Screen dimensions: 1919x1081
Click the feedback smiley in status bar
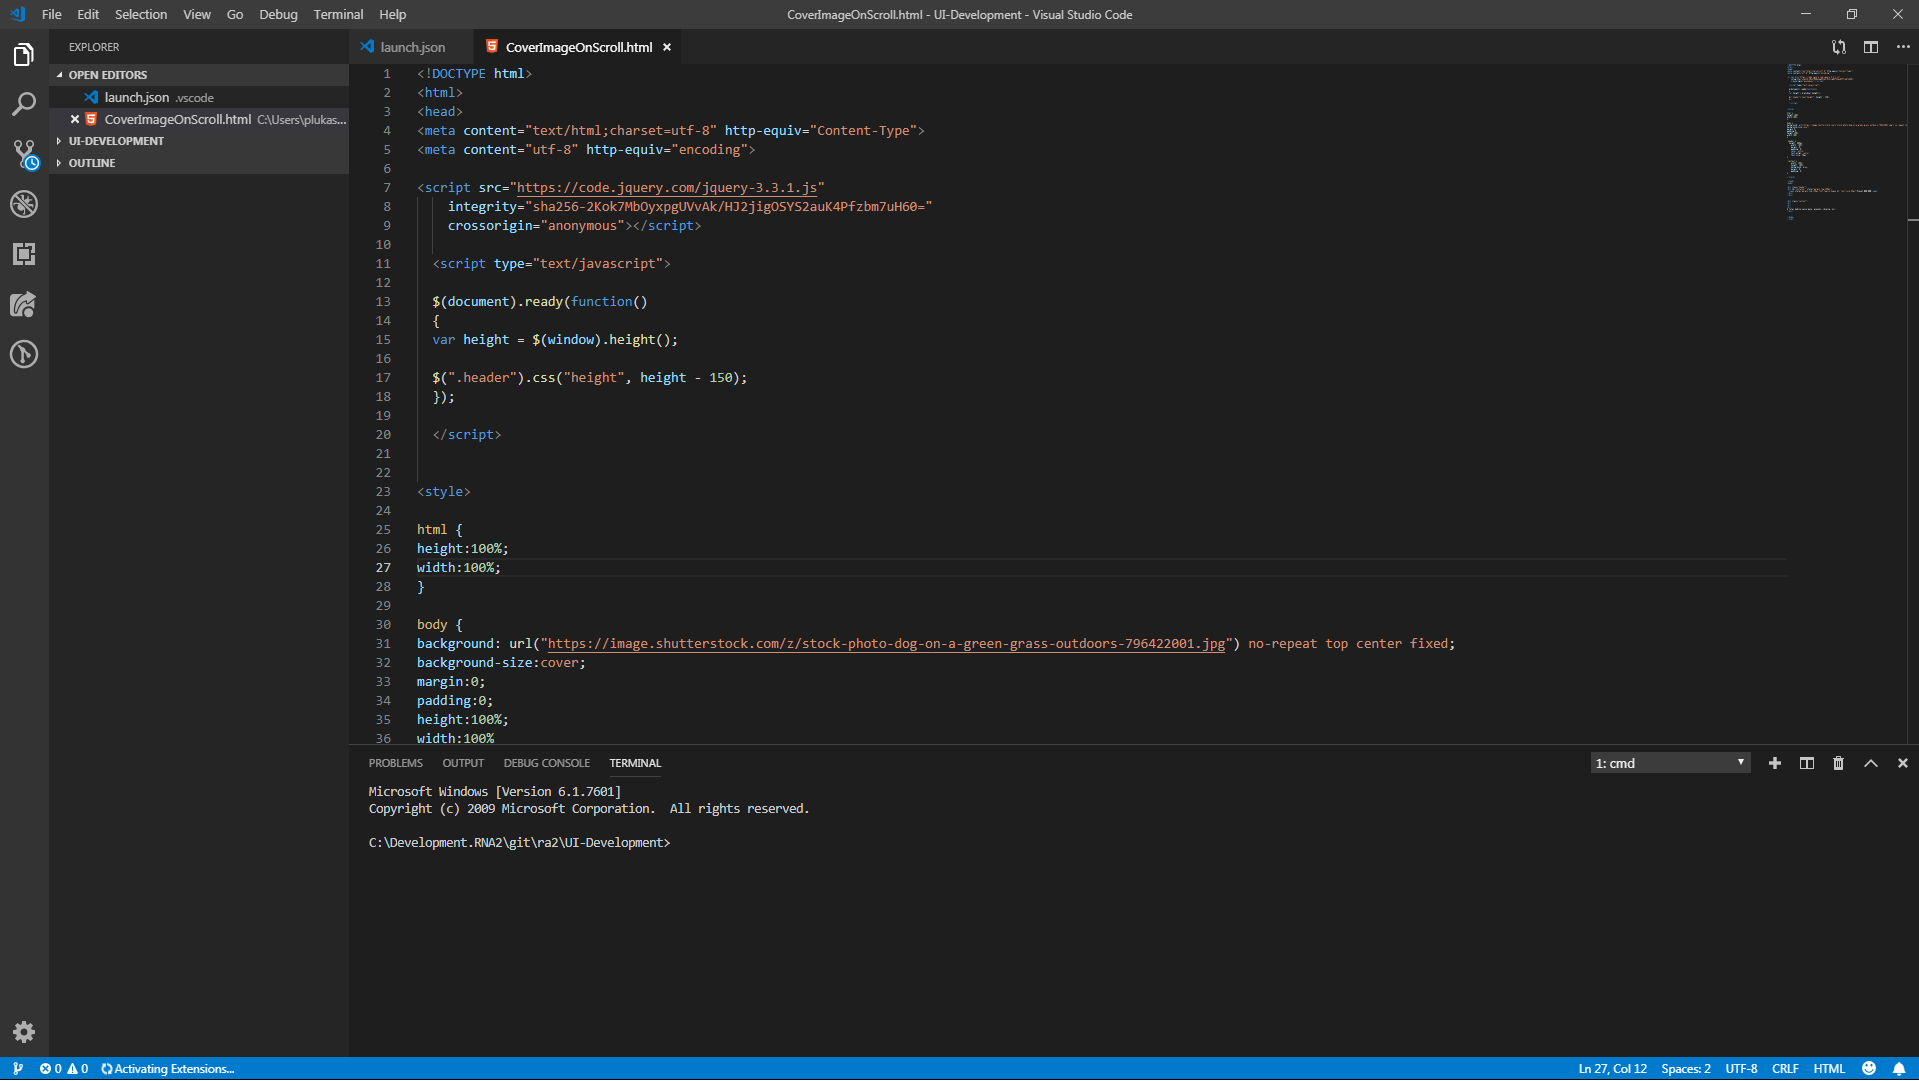[1869, 1069]
